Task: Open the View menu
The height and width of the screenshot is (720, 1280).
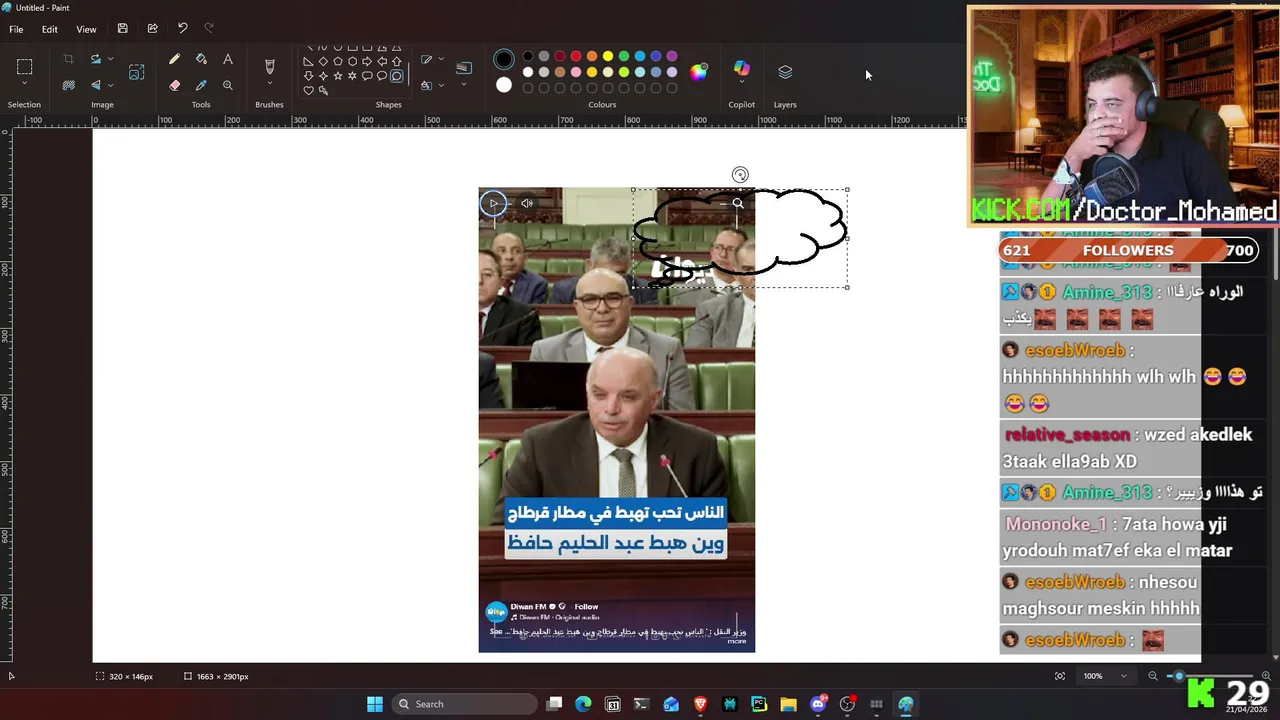Action: [x=86, y=29]
